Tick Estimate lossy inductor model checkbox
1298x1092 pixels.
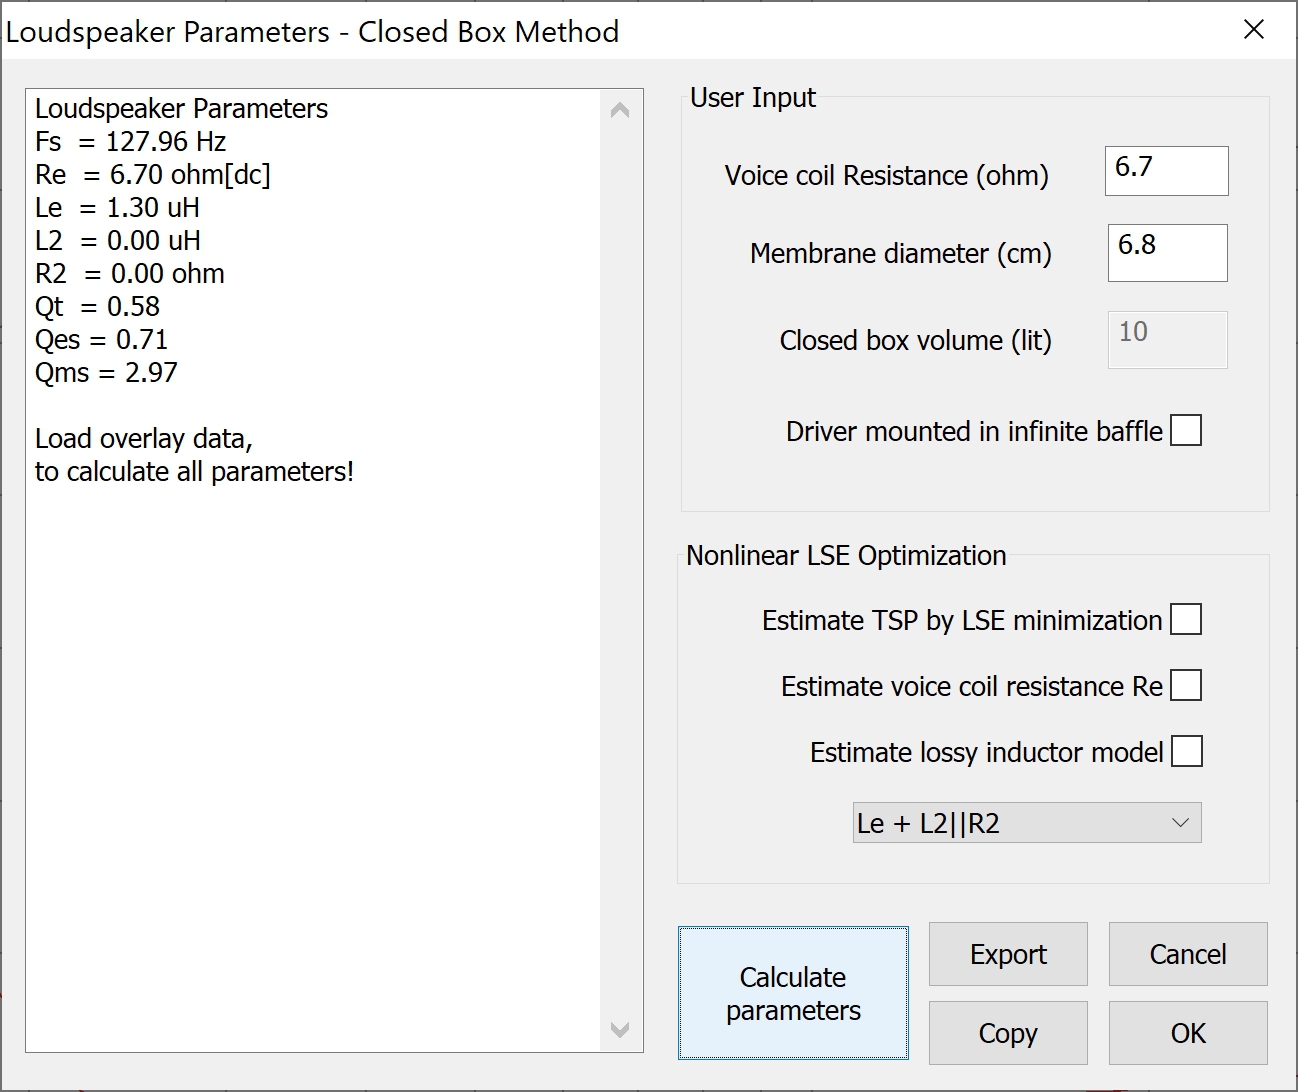1186,752
